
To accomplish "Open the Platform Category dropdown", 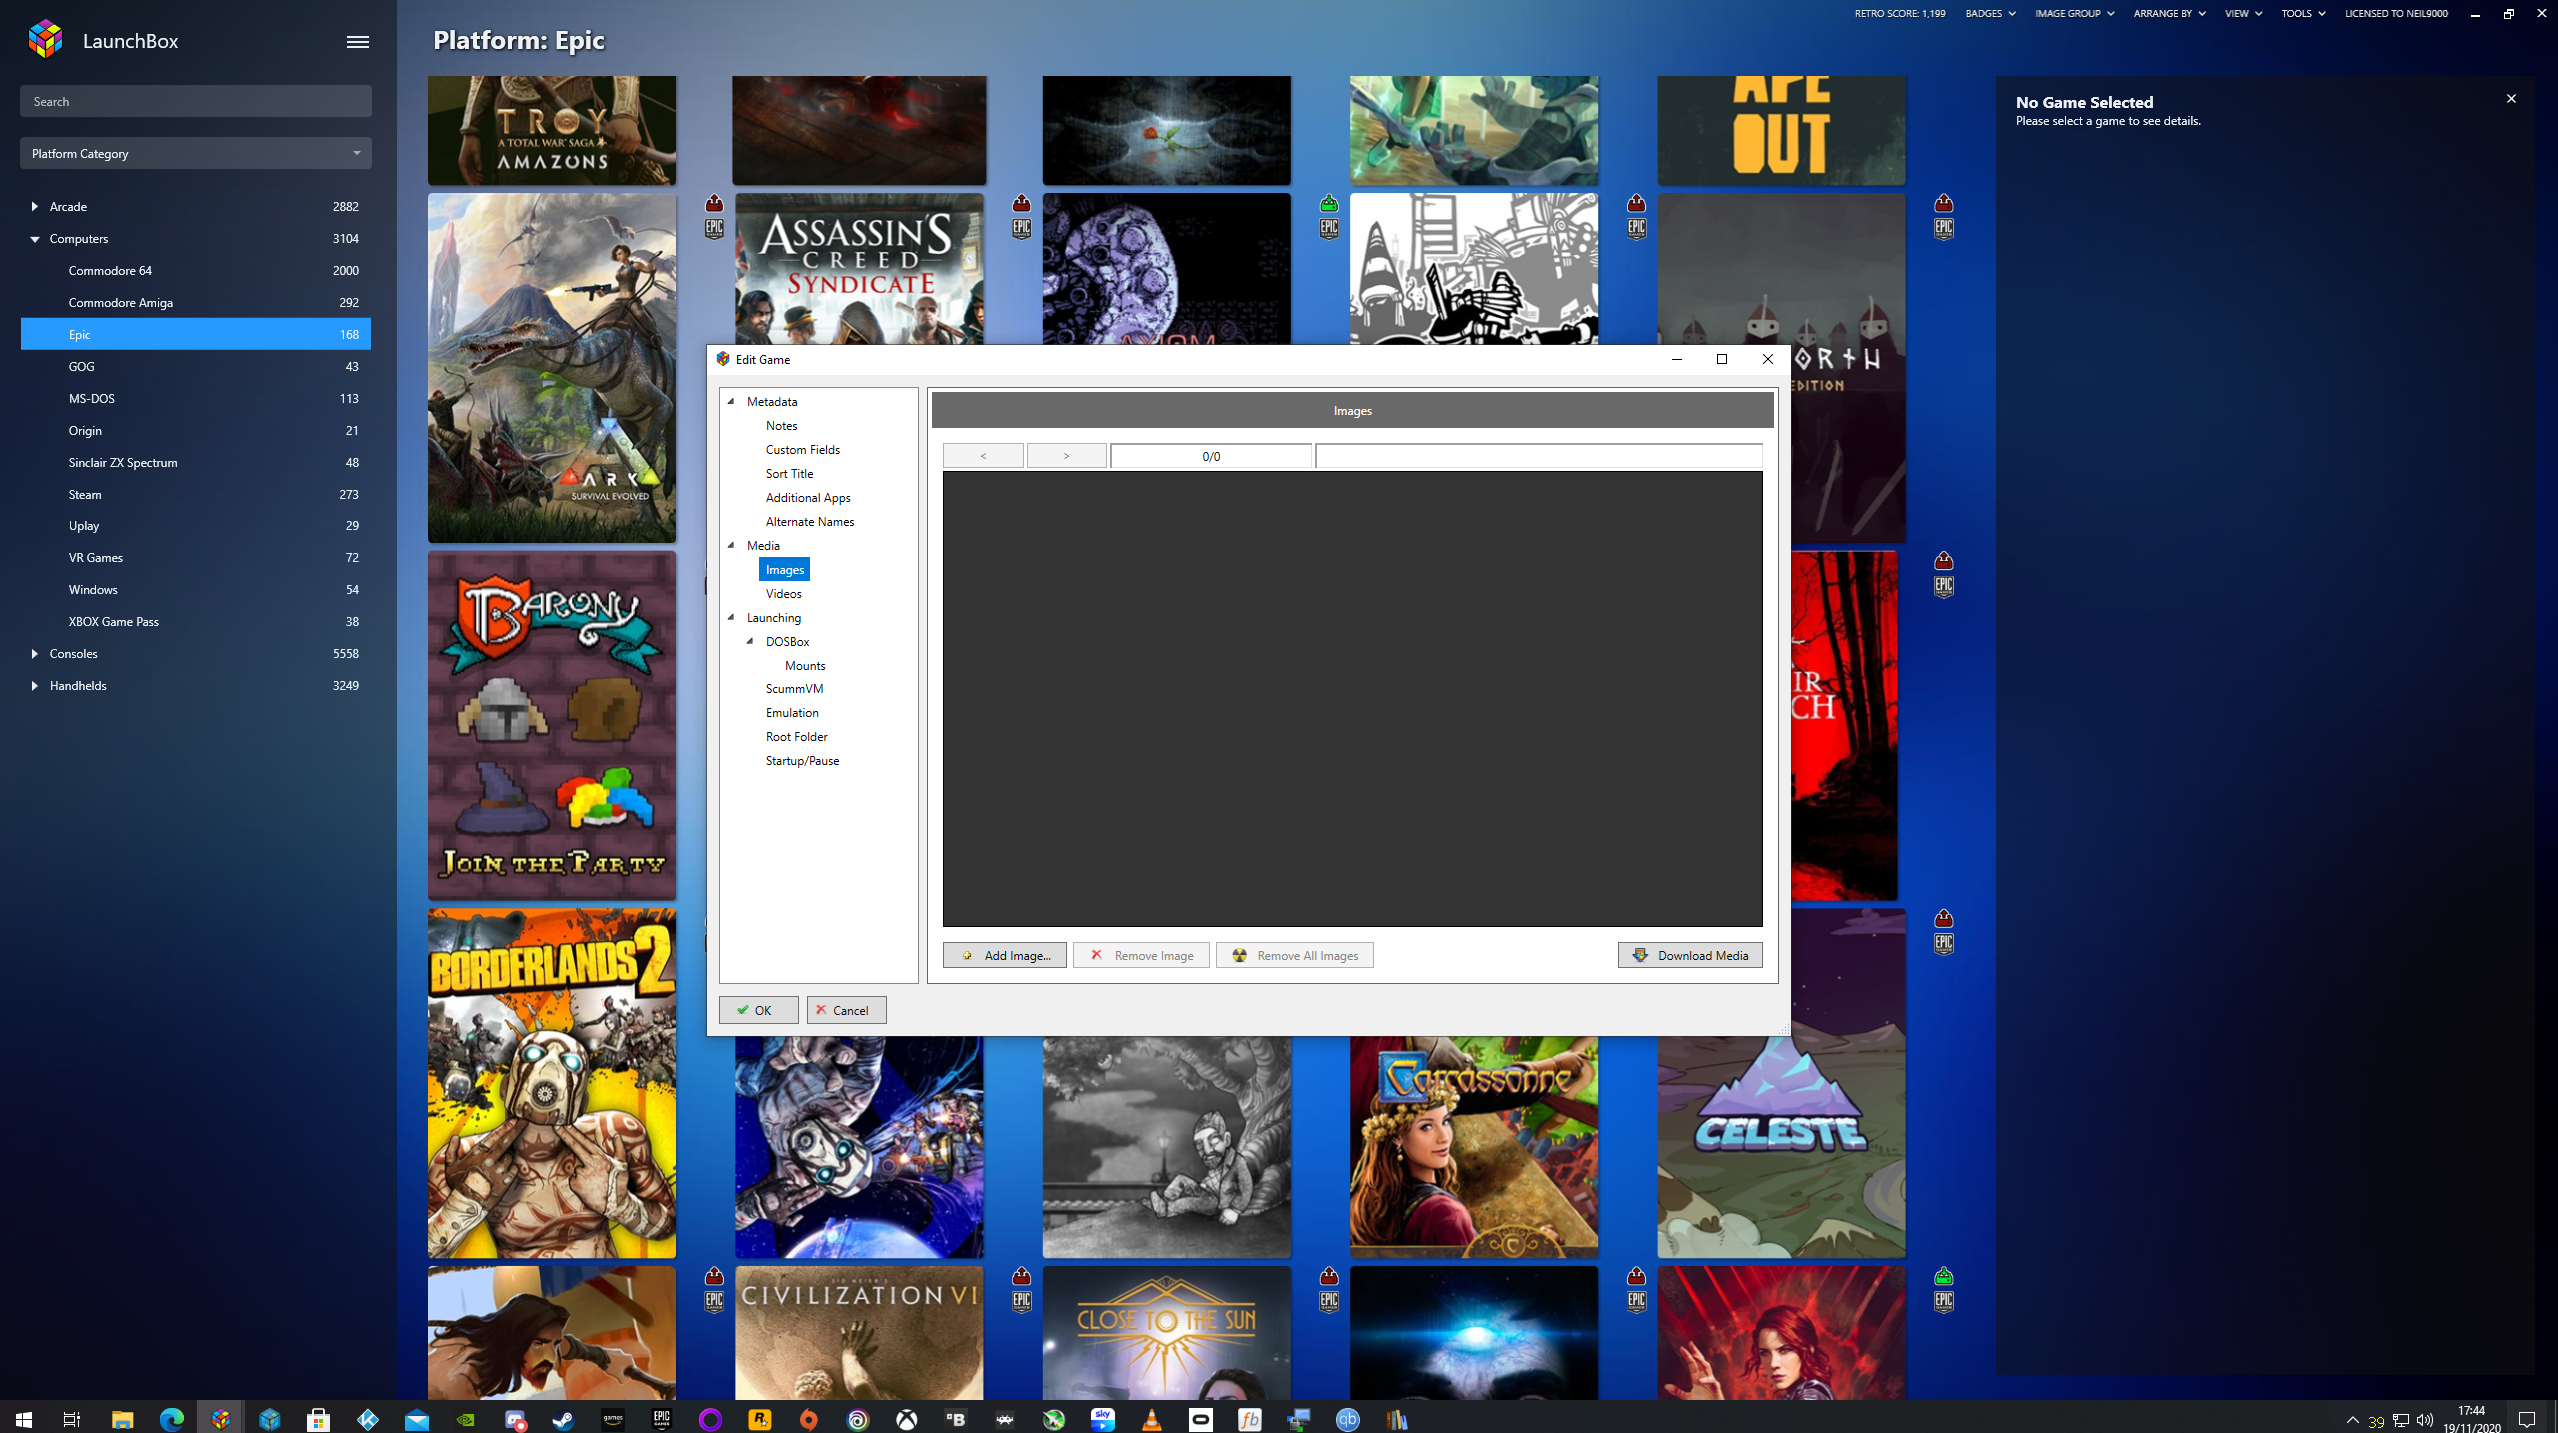I will point(195,153).
